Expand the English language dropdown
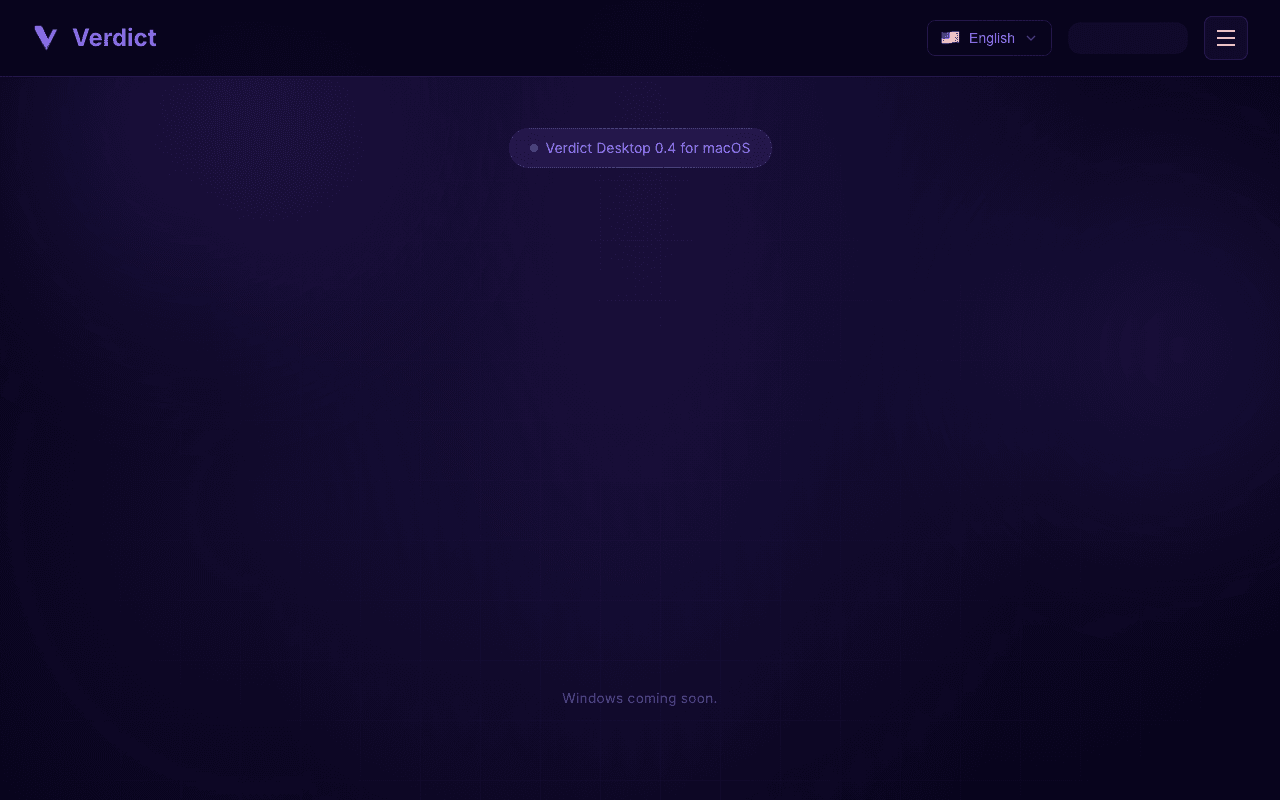The image size is (1280, 800). [x=989, y=38]
